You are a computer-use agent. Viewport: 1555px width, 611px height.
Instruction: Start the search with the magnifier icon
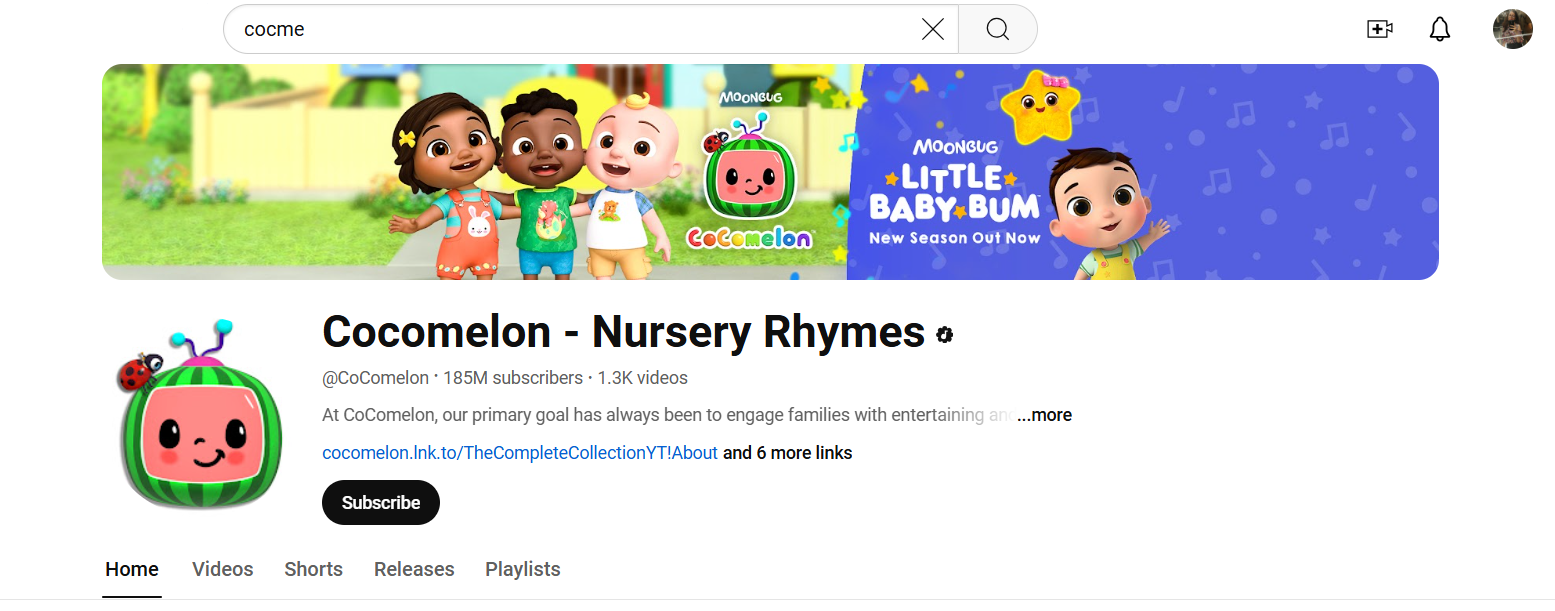click(x=997, y=29)
